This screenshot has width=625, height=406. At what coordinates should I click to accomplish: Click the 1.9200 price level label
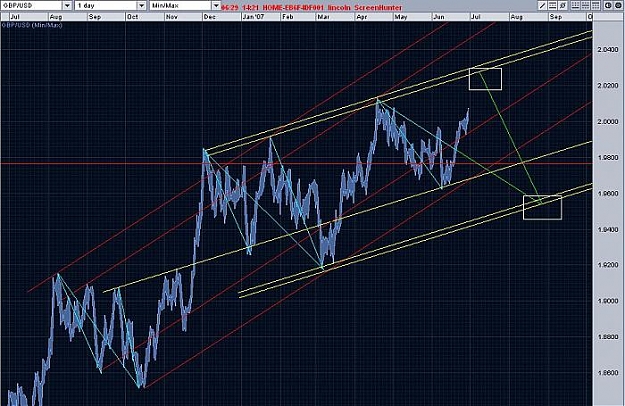(607, 265)
